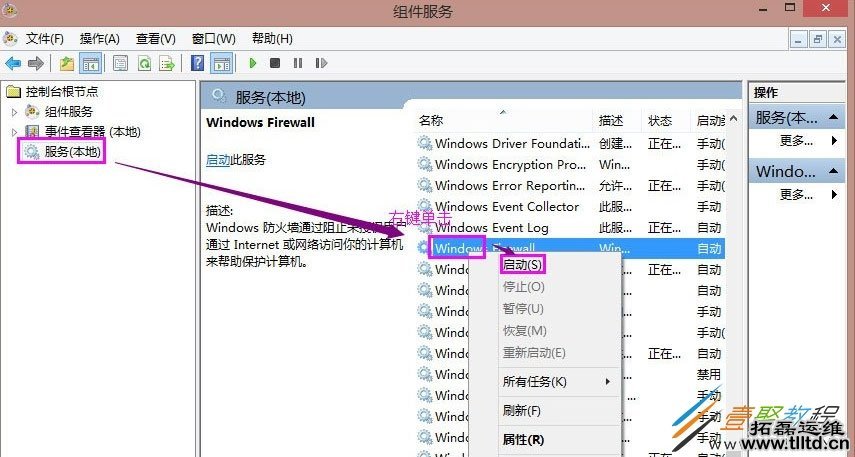Select 服务(本地) in the console tree
This screenshot has height=457, width=855.
tap(72, 152)
